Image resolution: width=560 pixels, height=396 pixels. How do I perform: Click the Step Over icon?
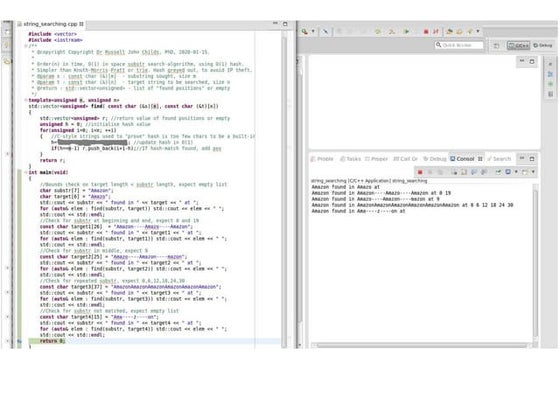click(392, 31)
